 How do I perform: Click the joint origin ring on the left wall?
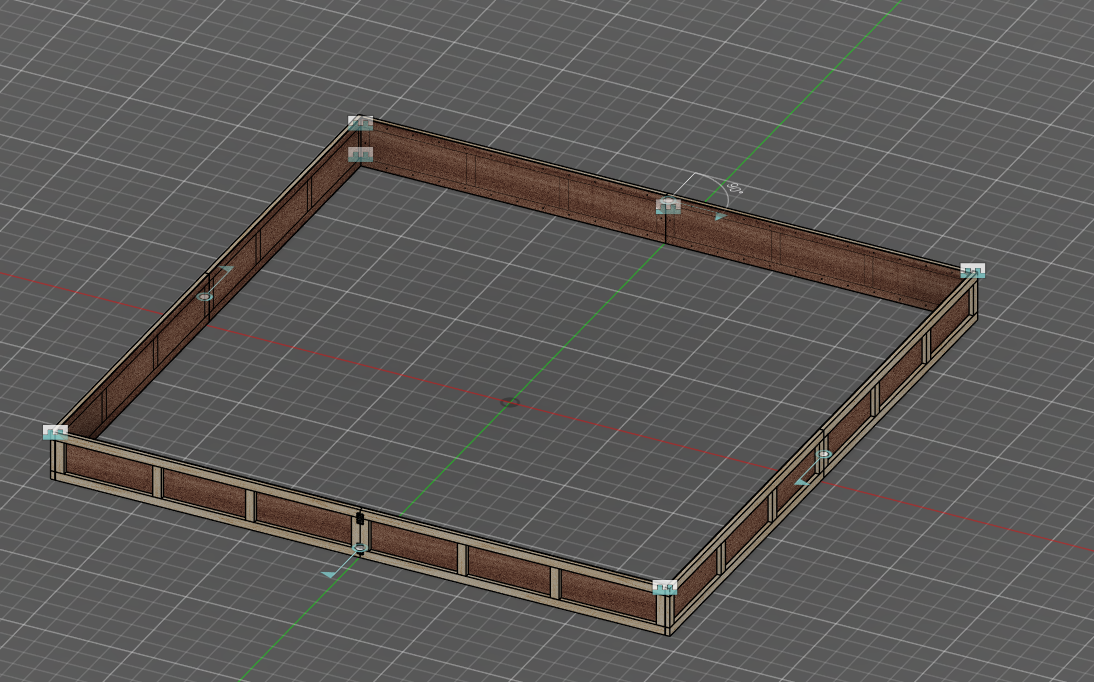204,297
